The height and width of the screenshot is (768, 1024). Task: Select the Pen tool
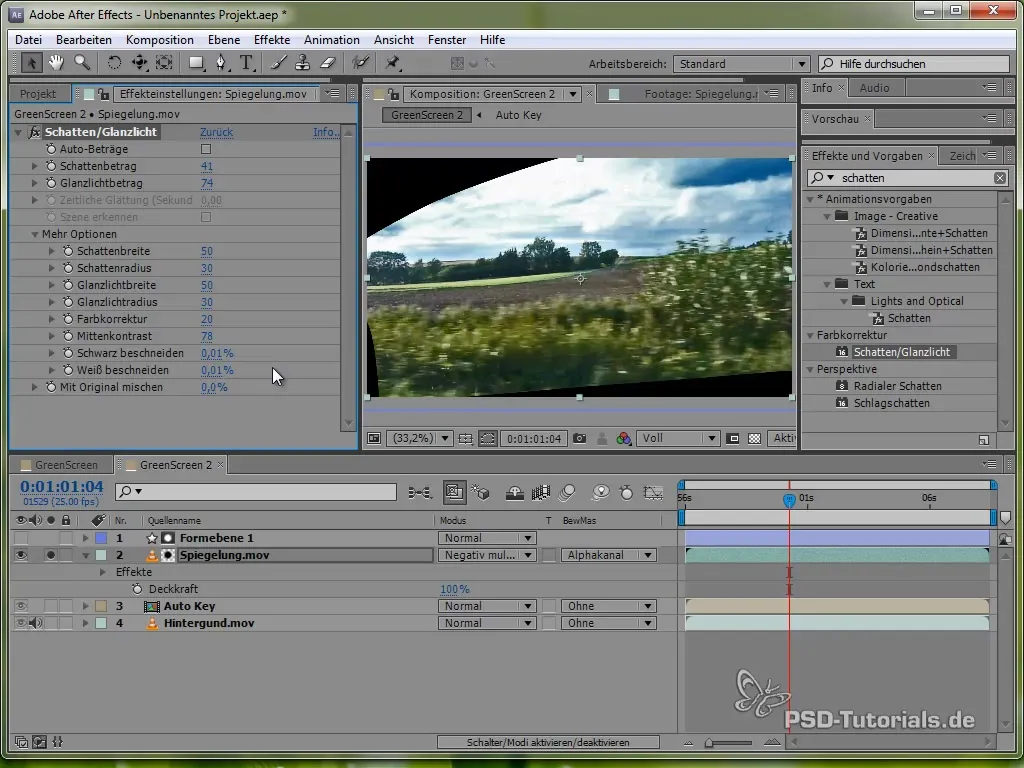[x=221, y=63]
